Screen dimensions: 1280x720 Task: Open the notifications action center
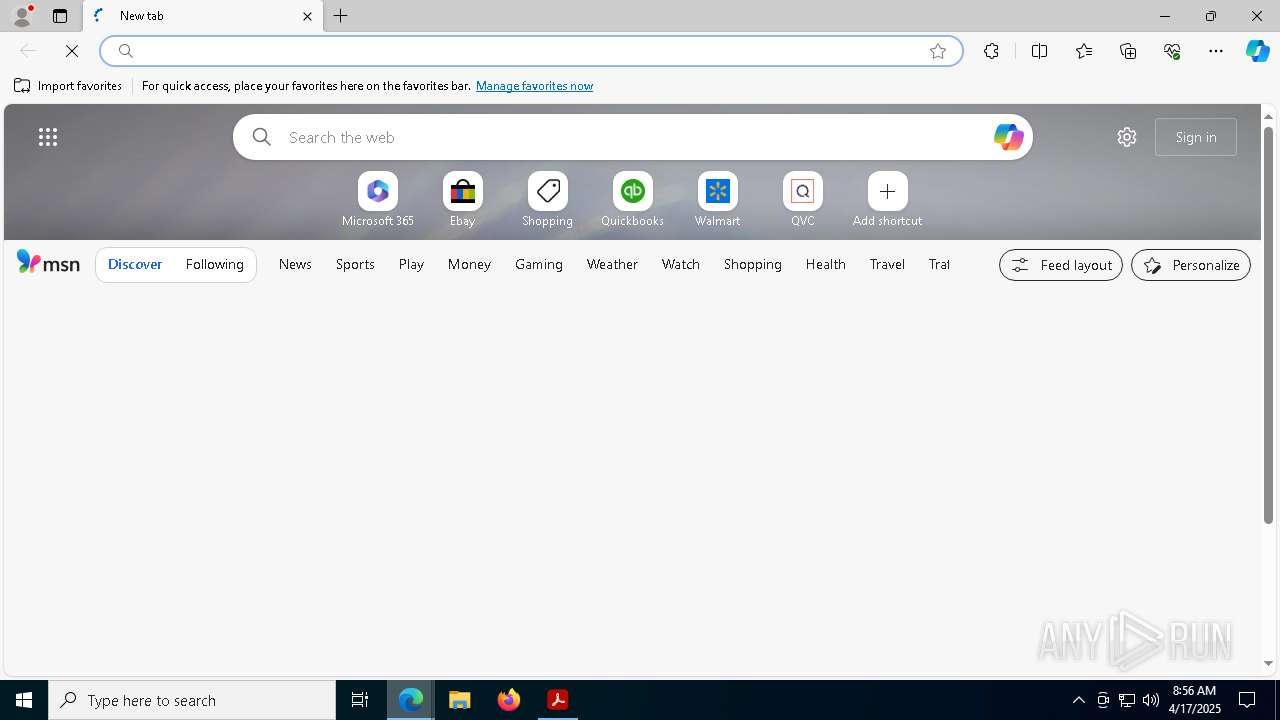click(1247, 700)
